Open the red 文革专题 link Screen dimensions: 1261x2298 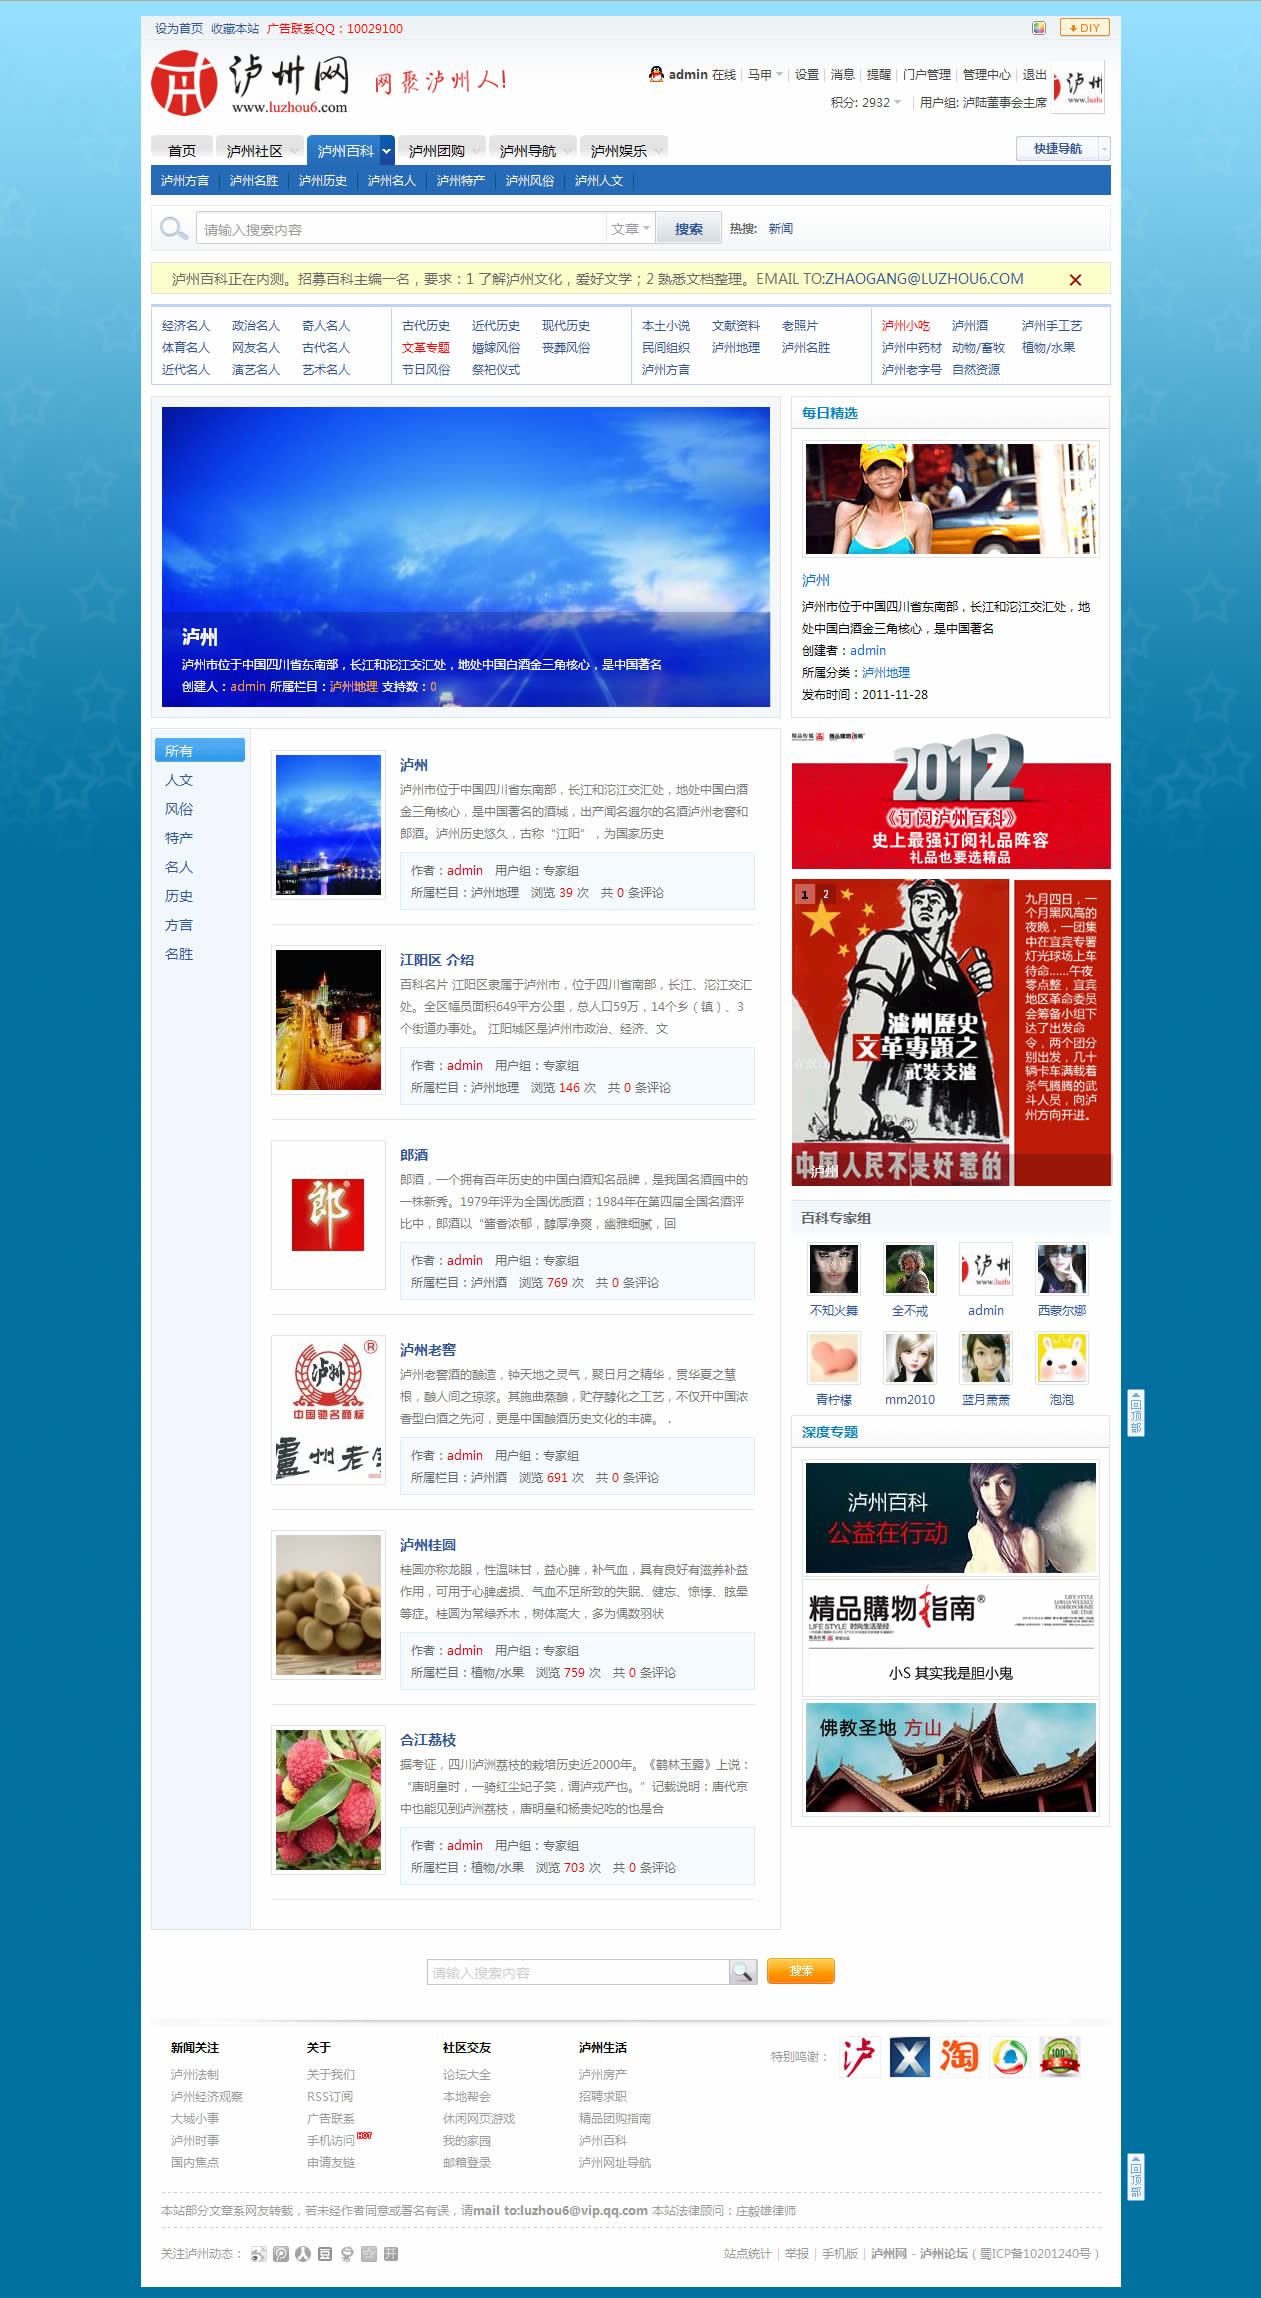(426, 348)
